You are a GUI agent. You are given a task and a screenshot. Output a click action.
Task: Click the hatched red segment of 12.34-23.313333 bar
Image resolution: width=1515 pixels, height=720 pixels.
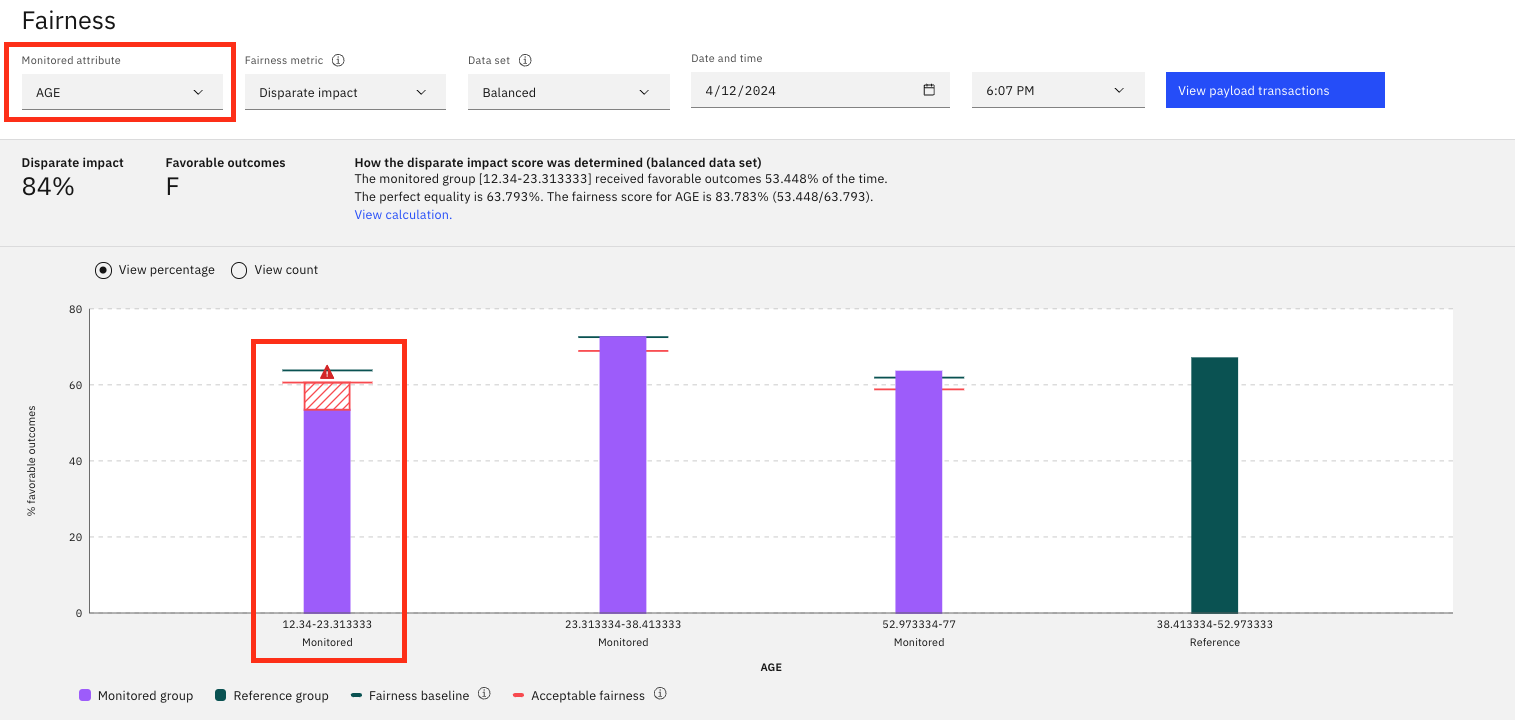tap(327, 396)
